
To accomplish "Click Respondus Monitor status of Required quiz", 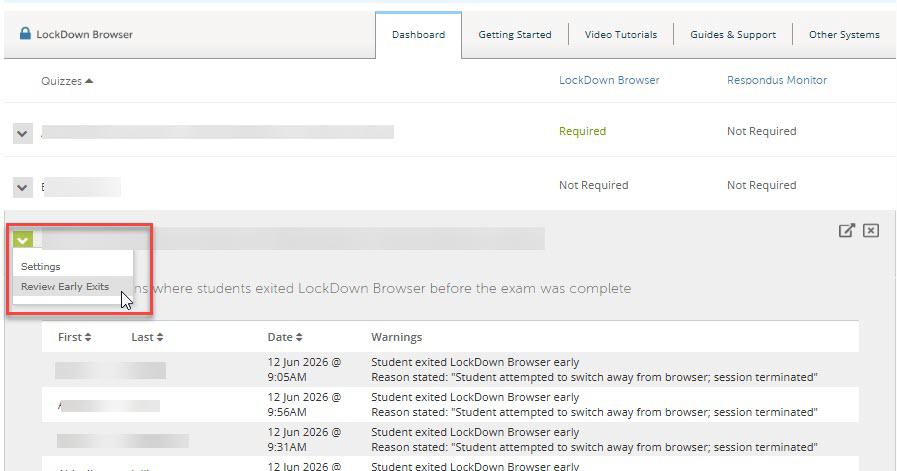I will (761, 131).
